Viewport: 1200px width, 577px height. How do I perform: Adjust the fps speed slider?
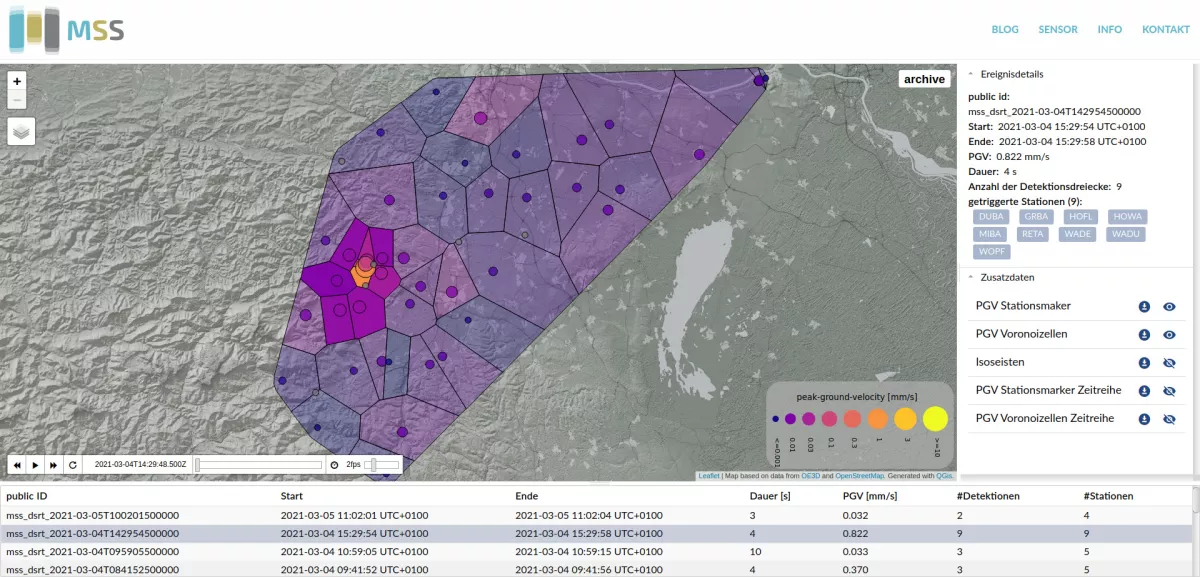[x=373, y=465]
